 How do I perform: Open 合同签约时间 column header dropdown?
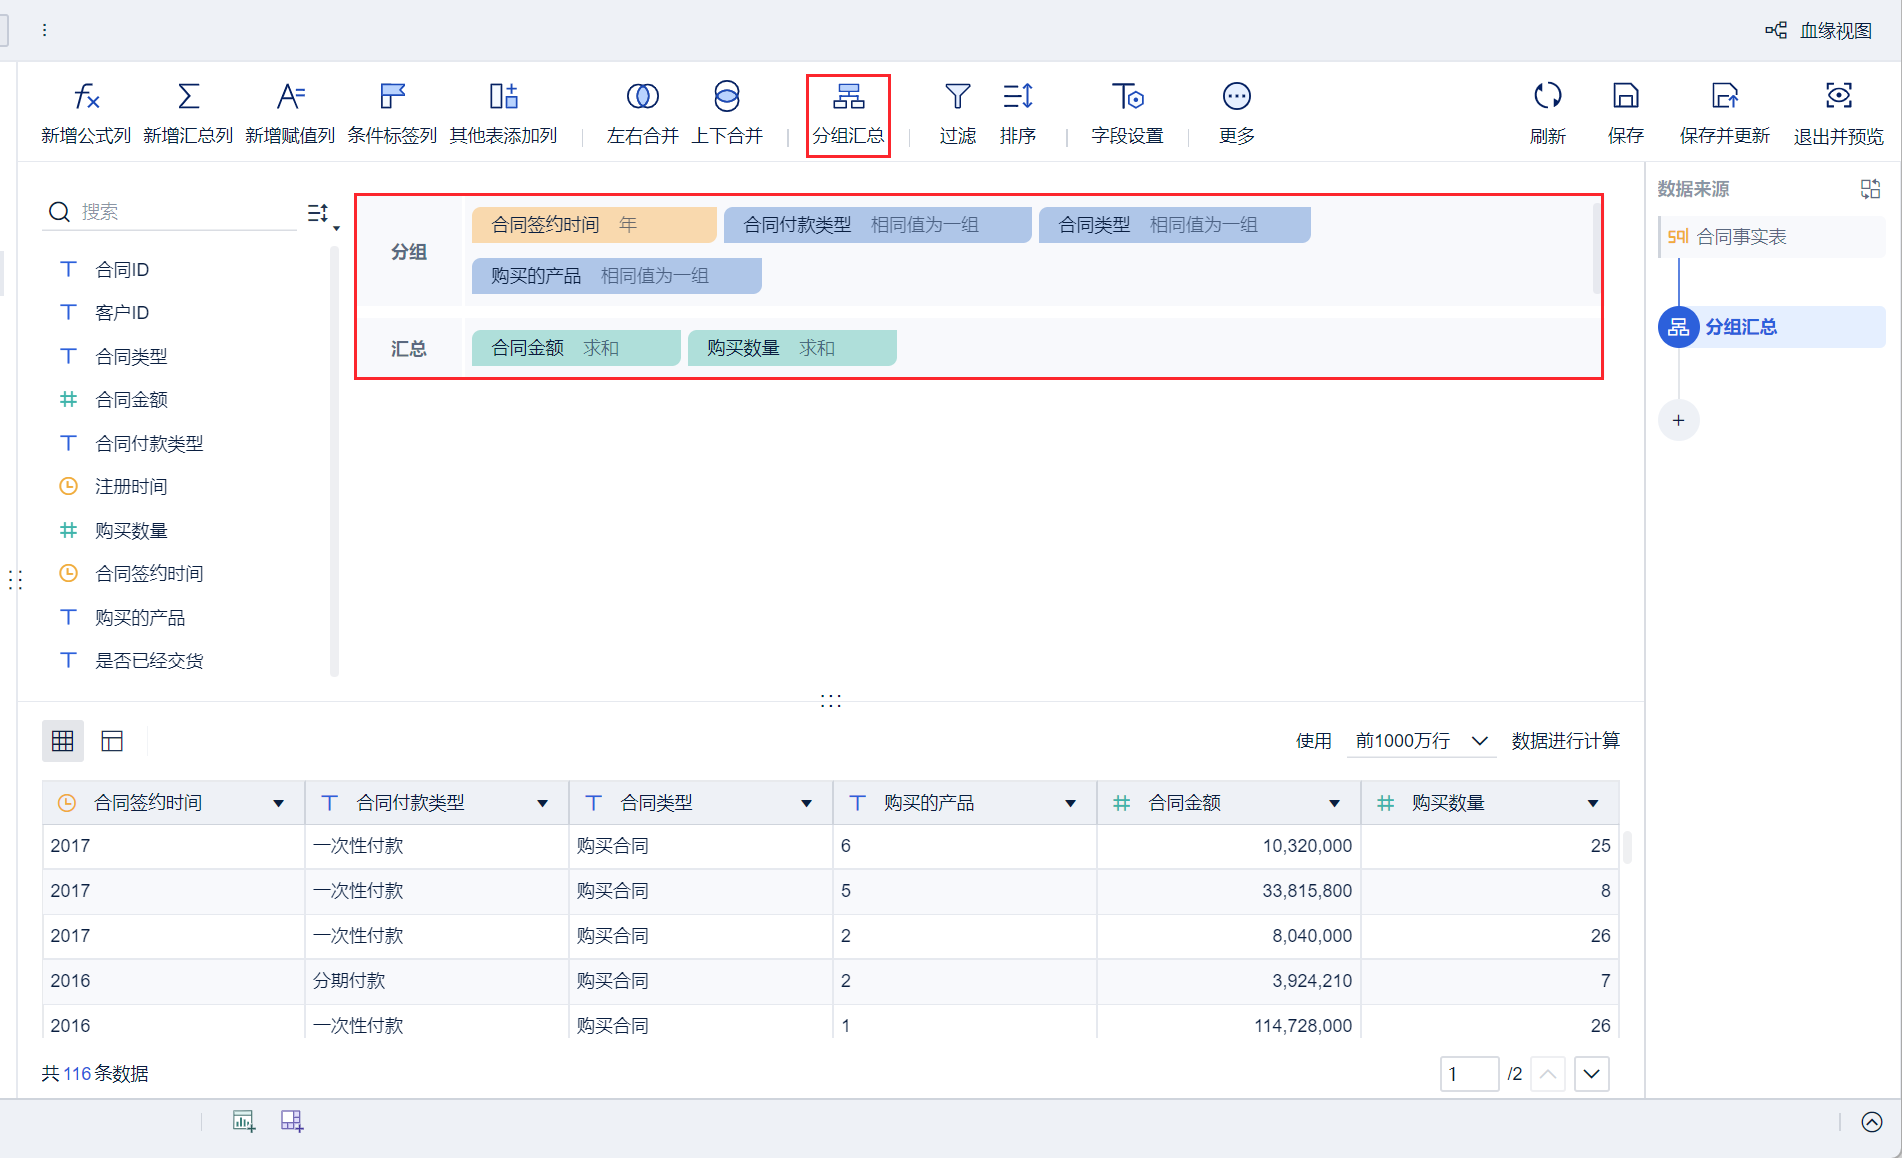point(278,803)
